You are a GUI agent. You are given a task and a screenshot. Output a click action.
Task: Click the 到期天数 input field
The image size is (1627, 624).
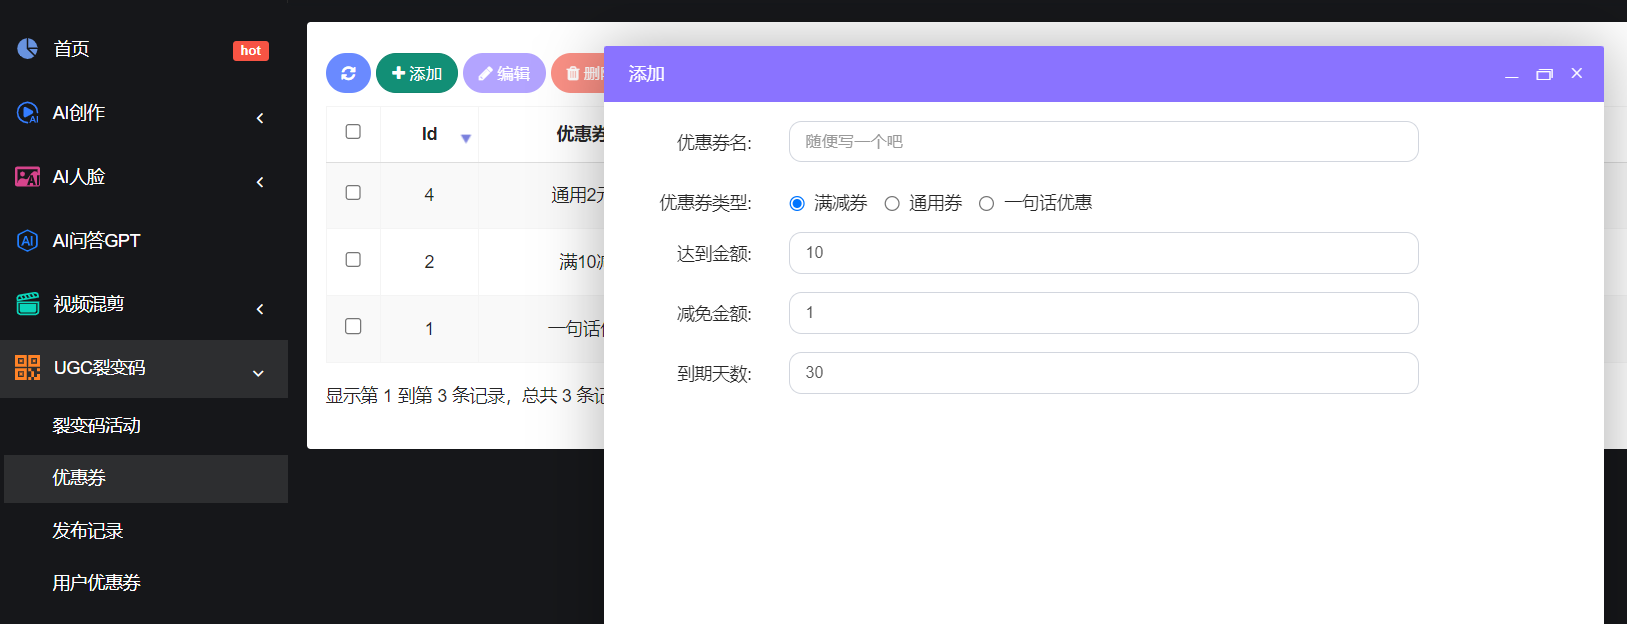(1104, 373)
